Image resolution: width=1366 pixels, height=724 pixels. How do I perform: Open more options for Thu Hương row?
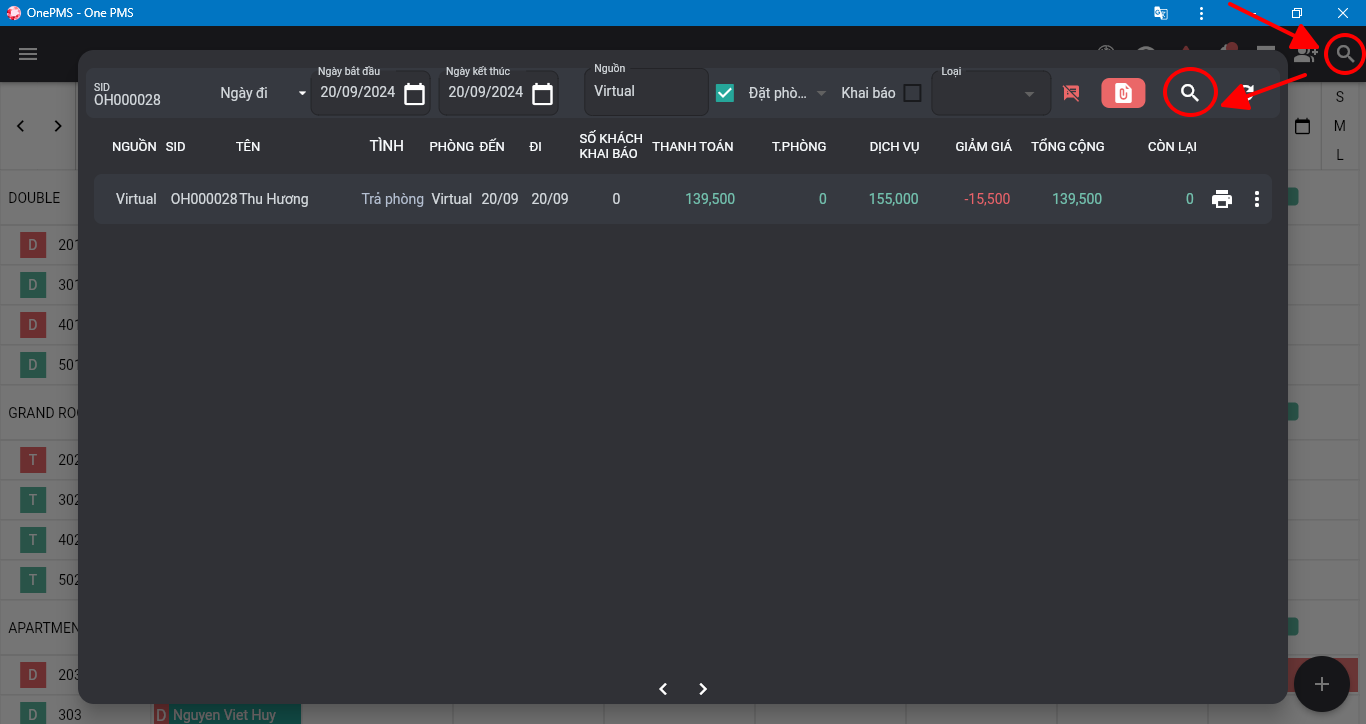[1257, 199]
